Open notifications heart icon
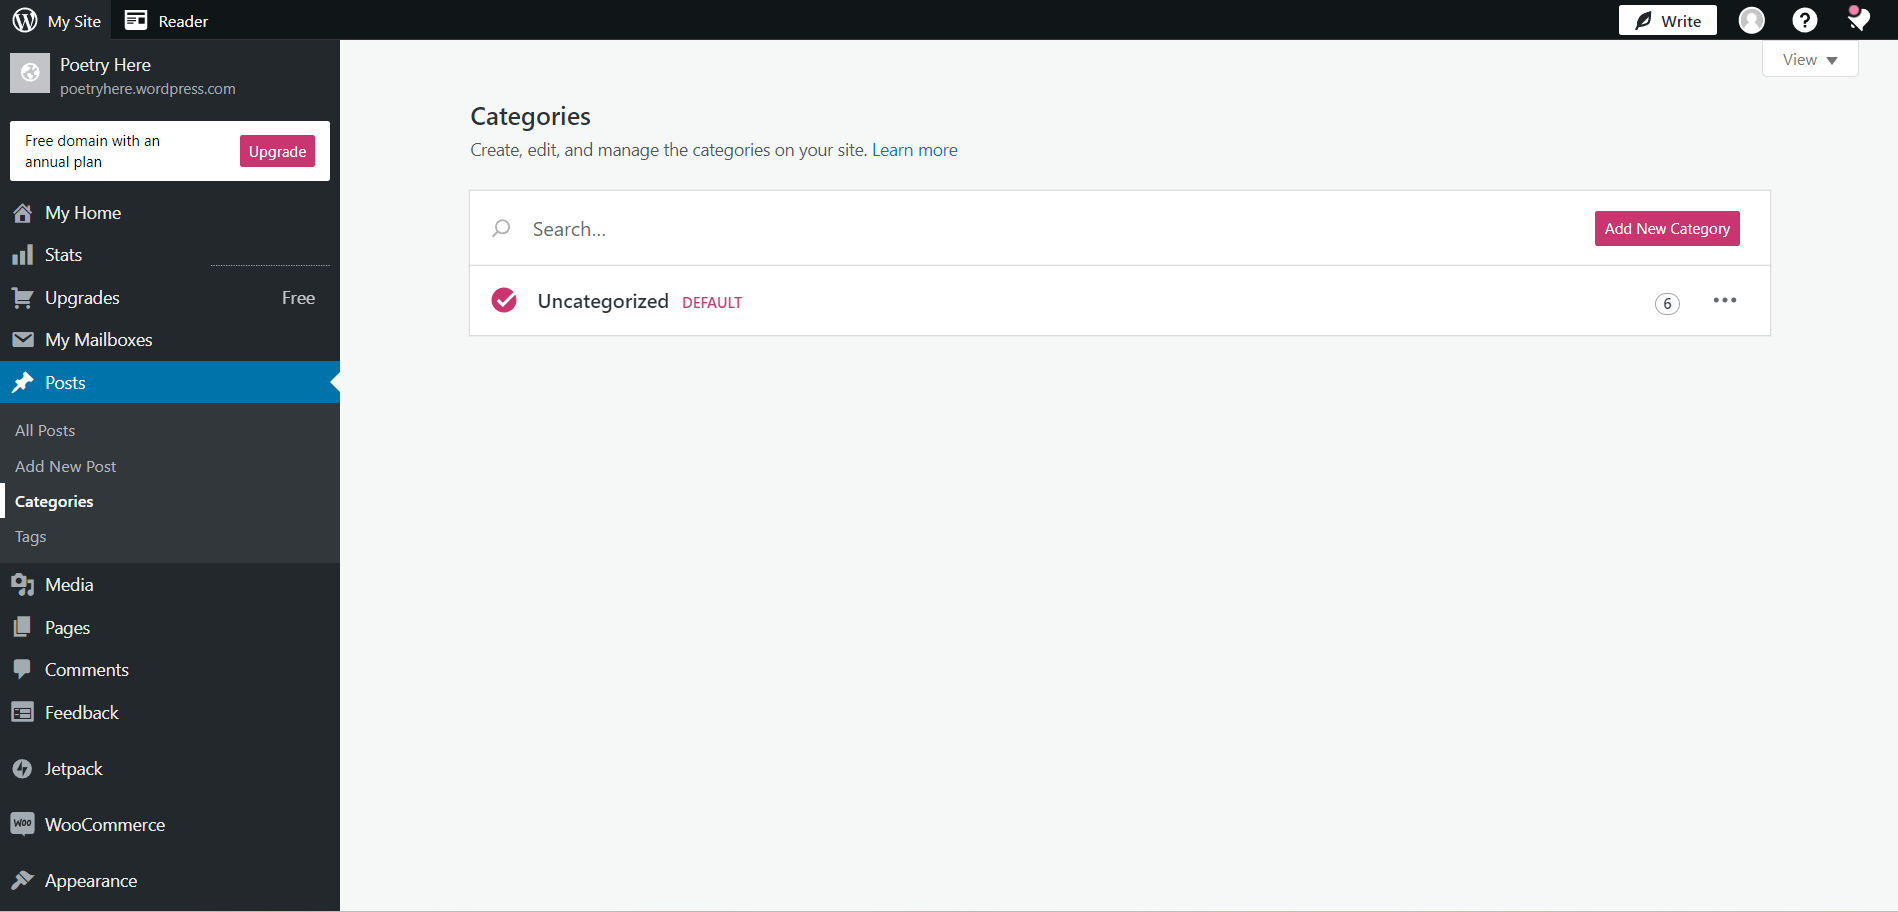1898x912 pixels. pos(1858,19)
